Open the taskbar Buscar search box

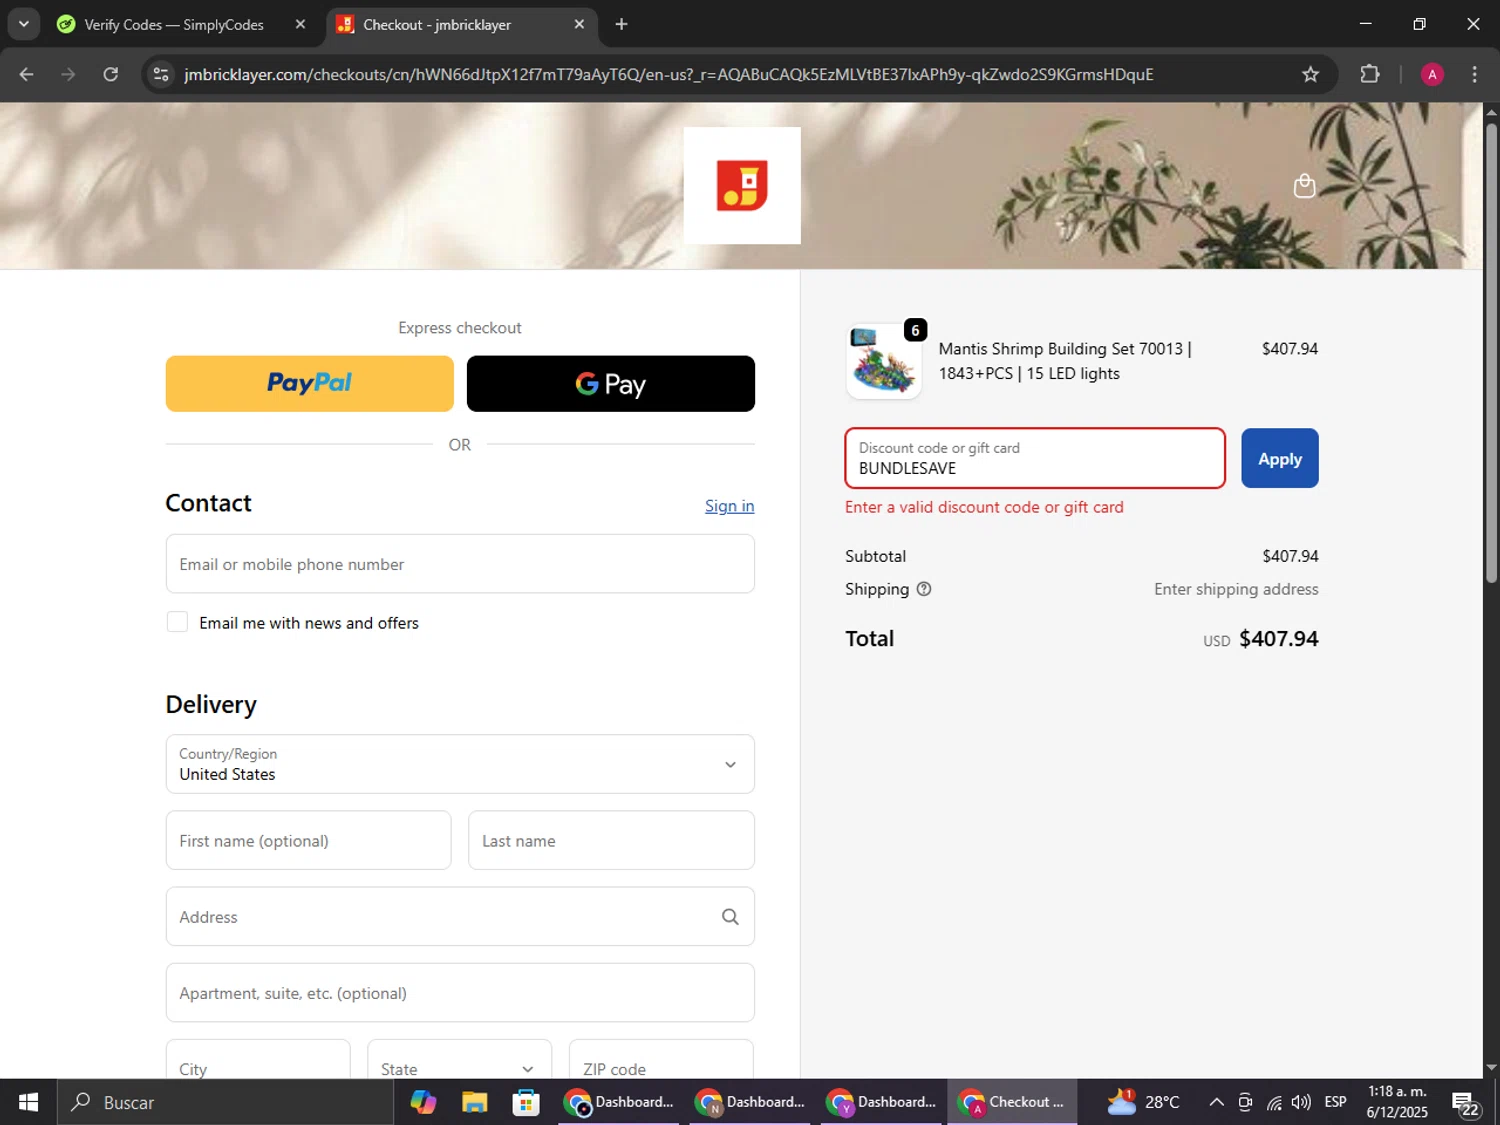coord(225,1102)
